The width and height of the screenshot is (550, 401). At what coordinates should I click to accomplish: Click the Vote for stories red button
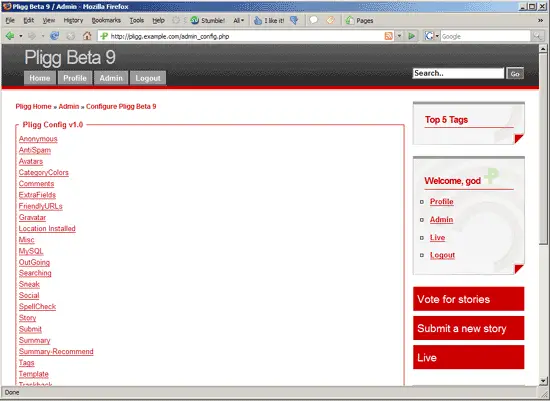pos(469,299)
